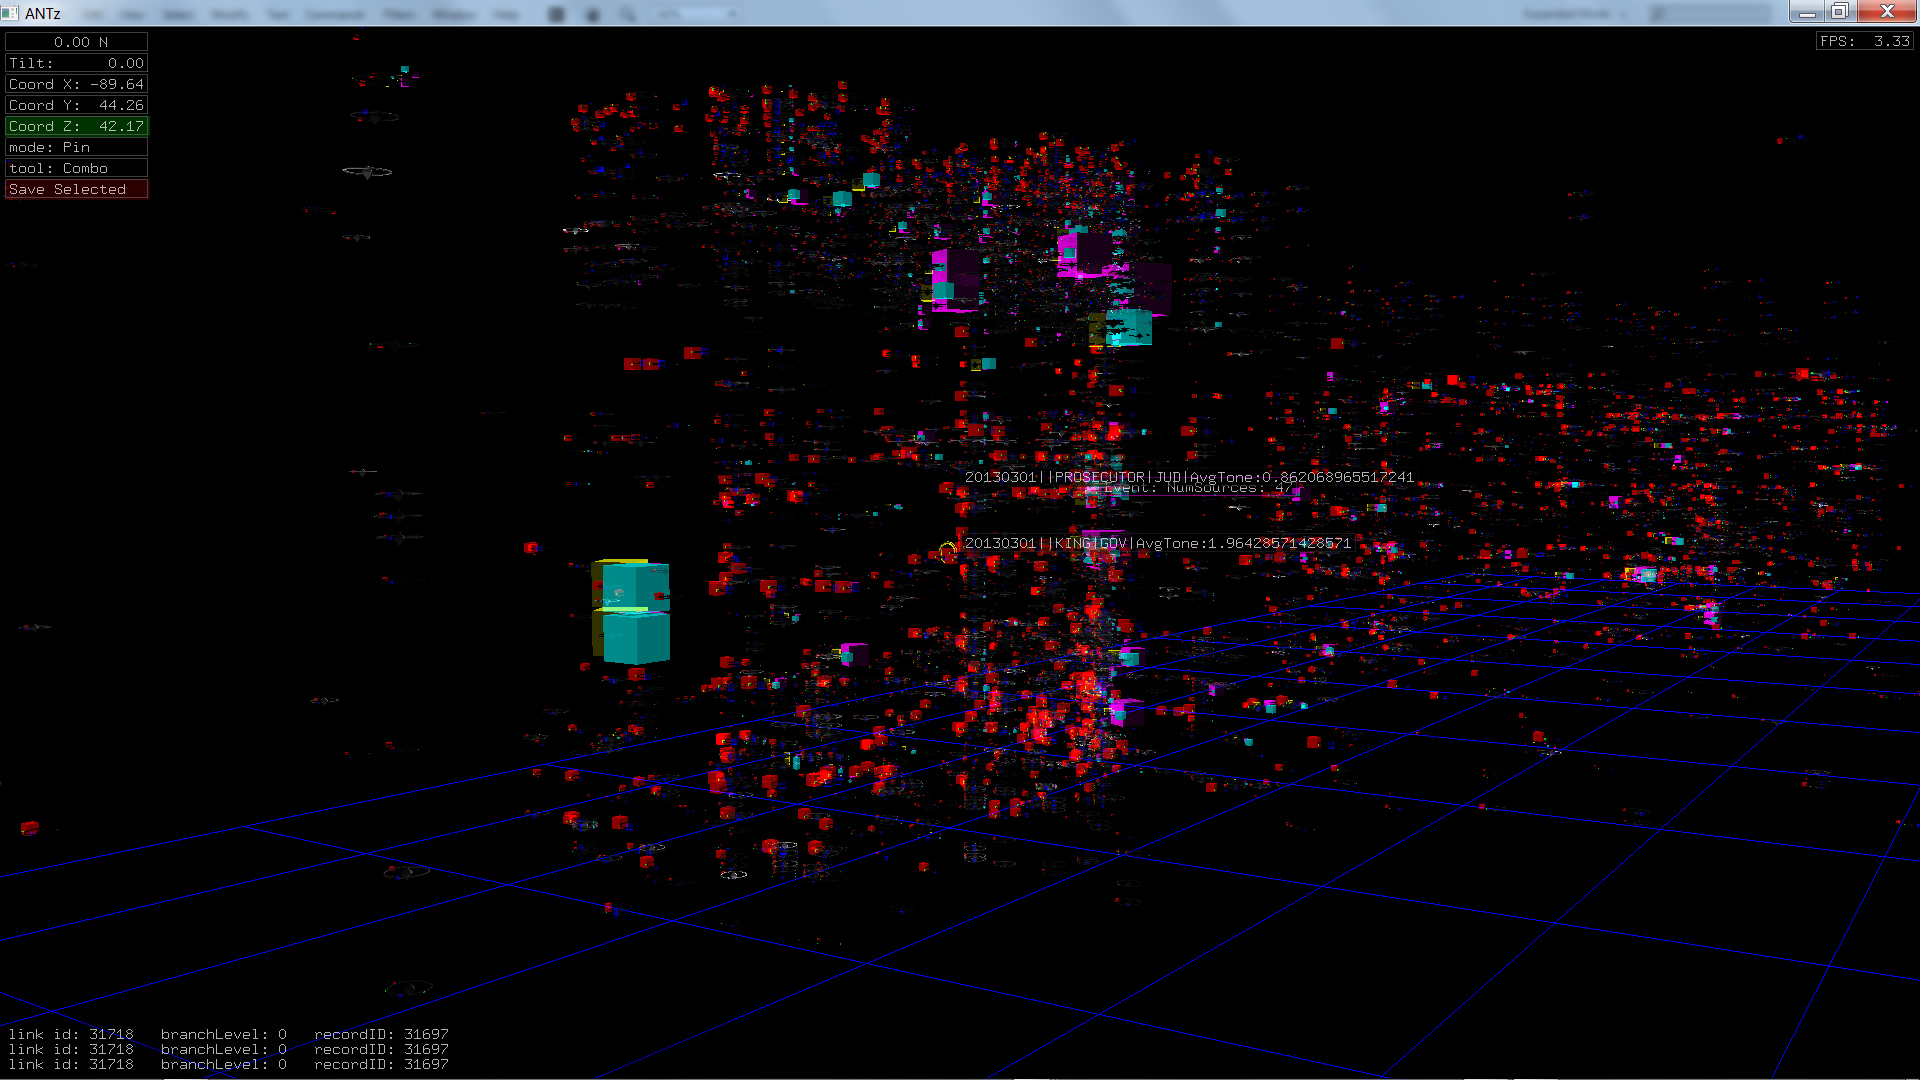Click the compass heading '0.00 N' box

[x=76, y=42]
